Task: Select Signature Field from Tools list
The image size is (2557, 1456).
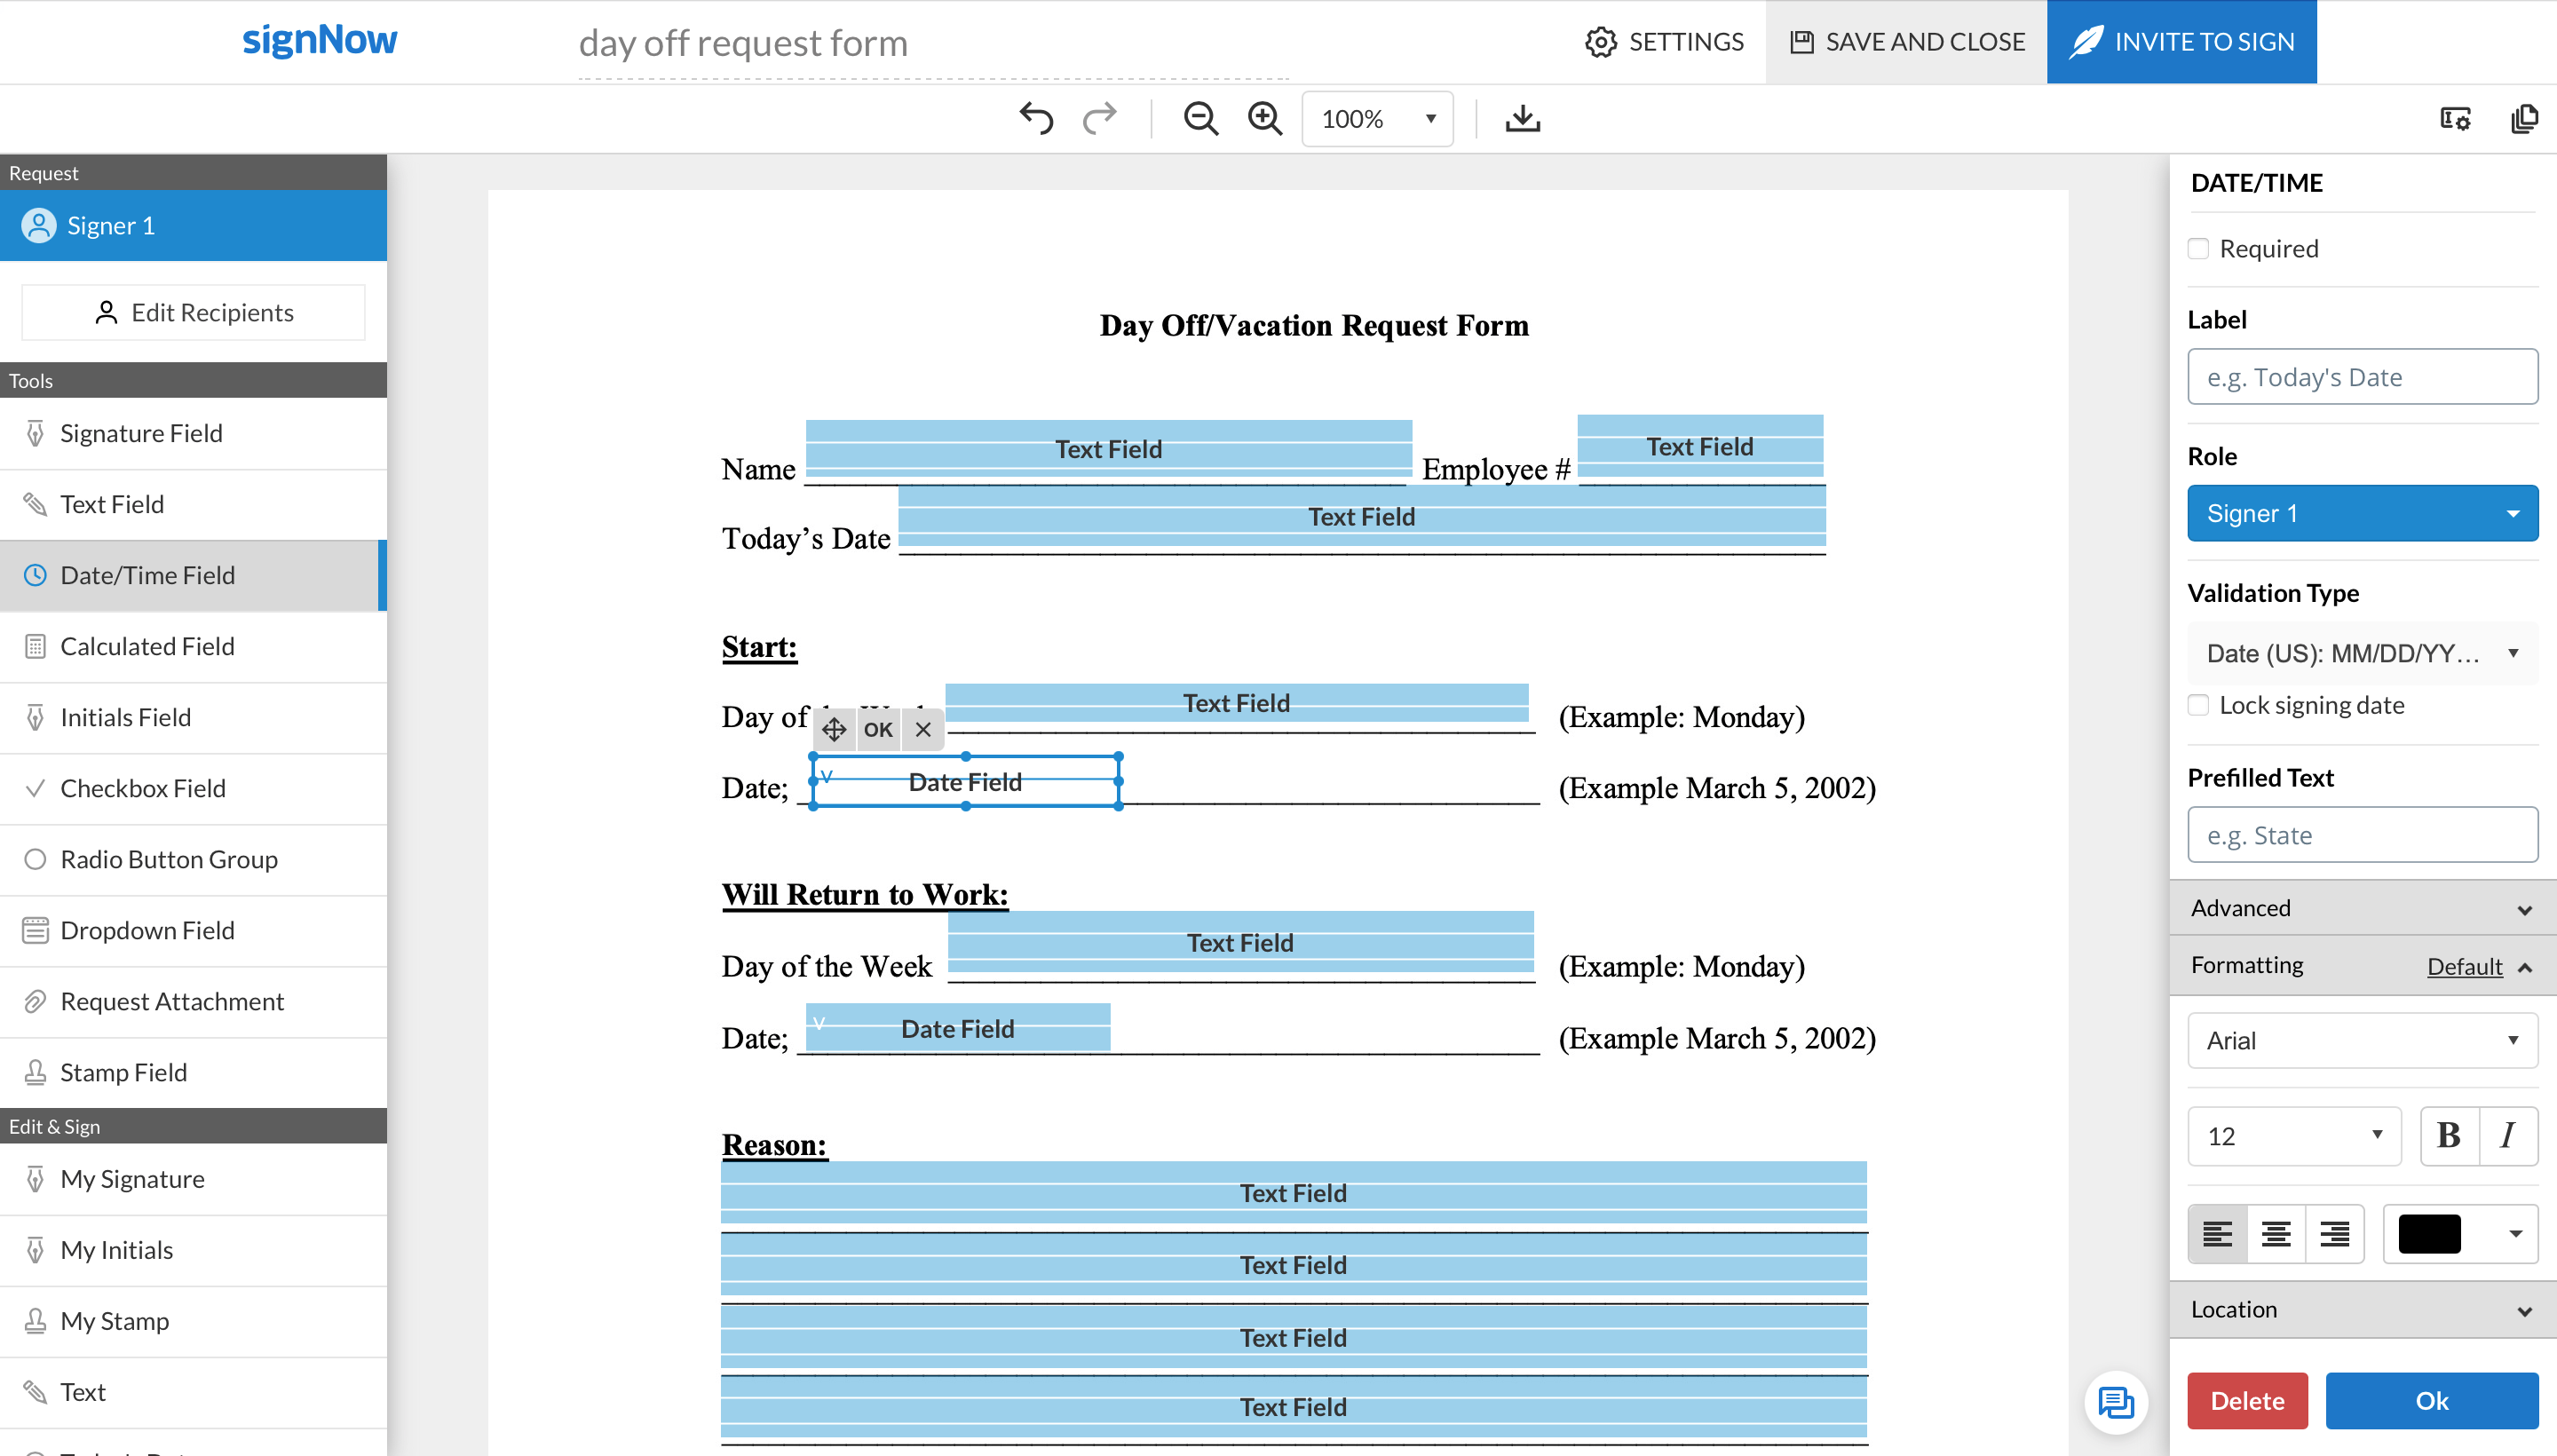Action: (141, 433)
